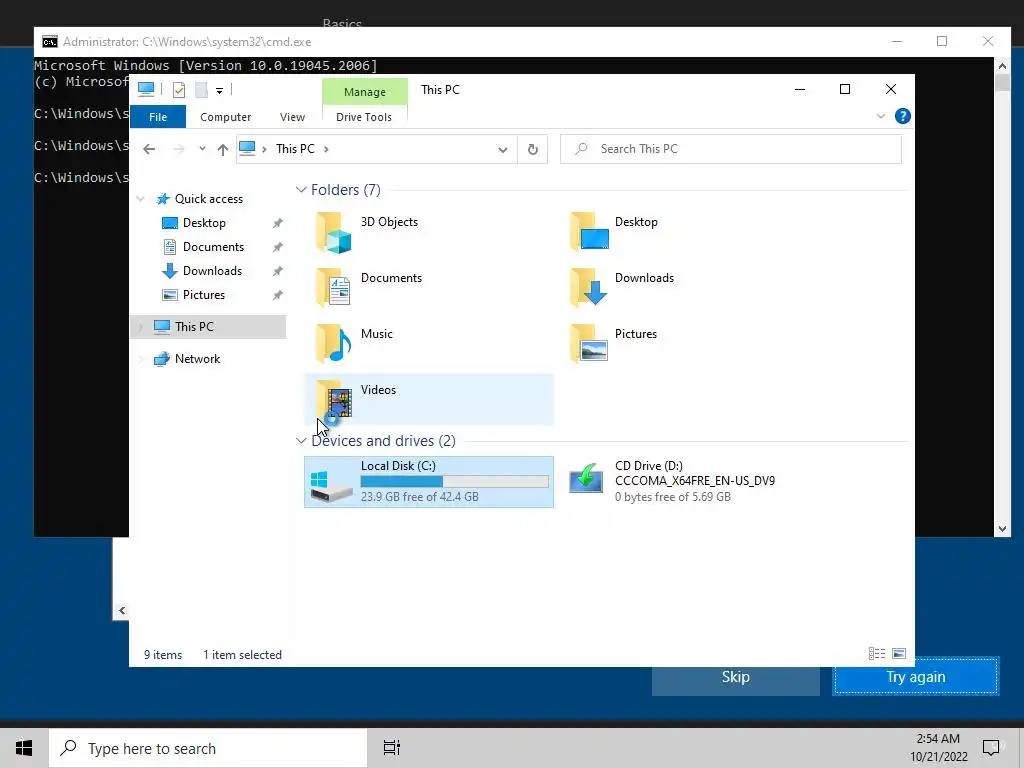Expand the Network tree node
Screen dimensions: 1024x768
click(140, 359)
